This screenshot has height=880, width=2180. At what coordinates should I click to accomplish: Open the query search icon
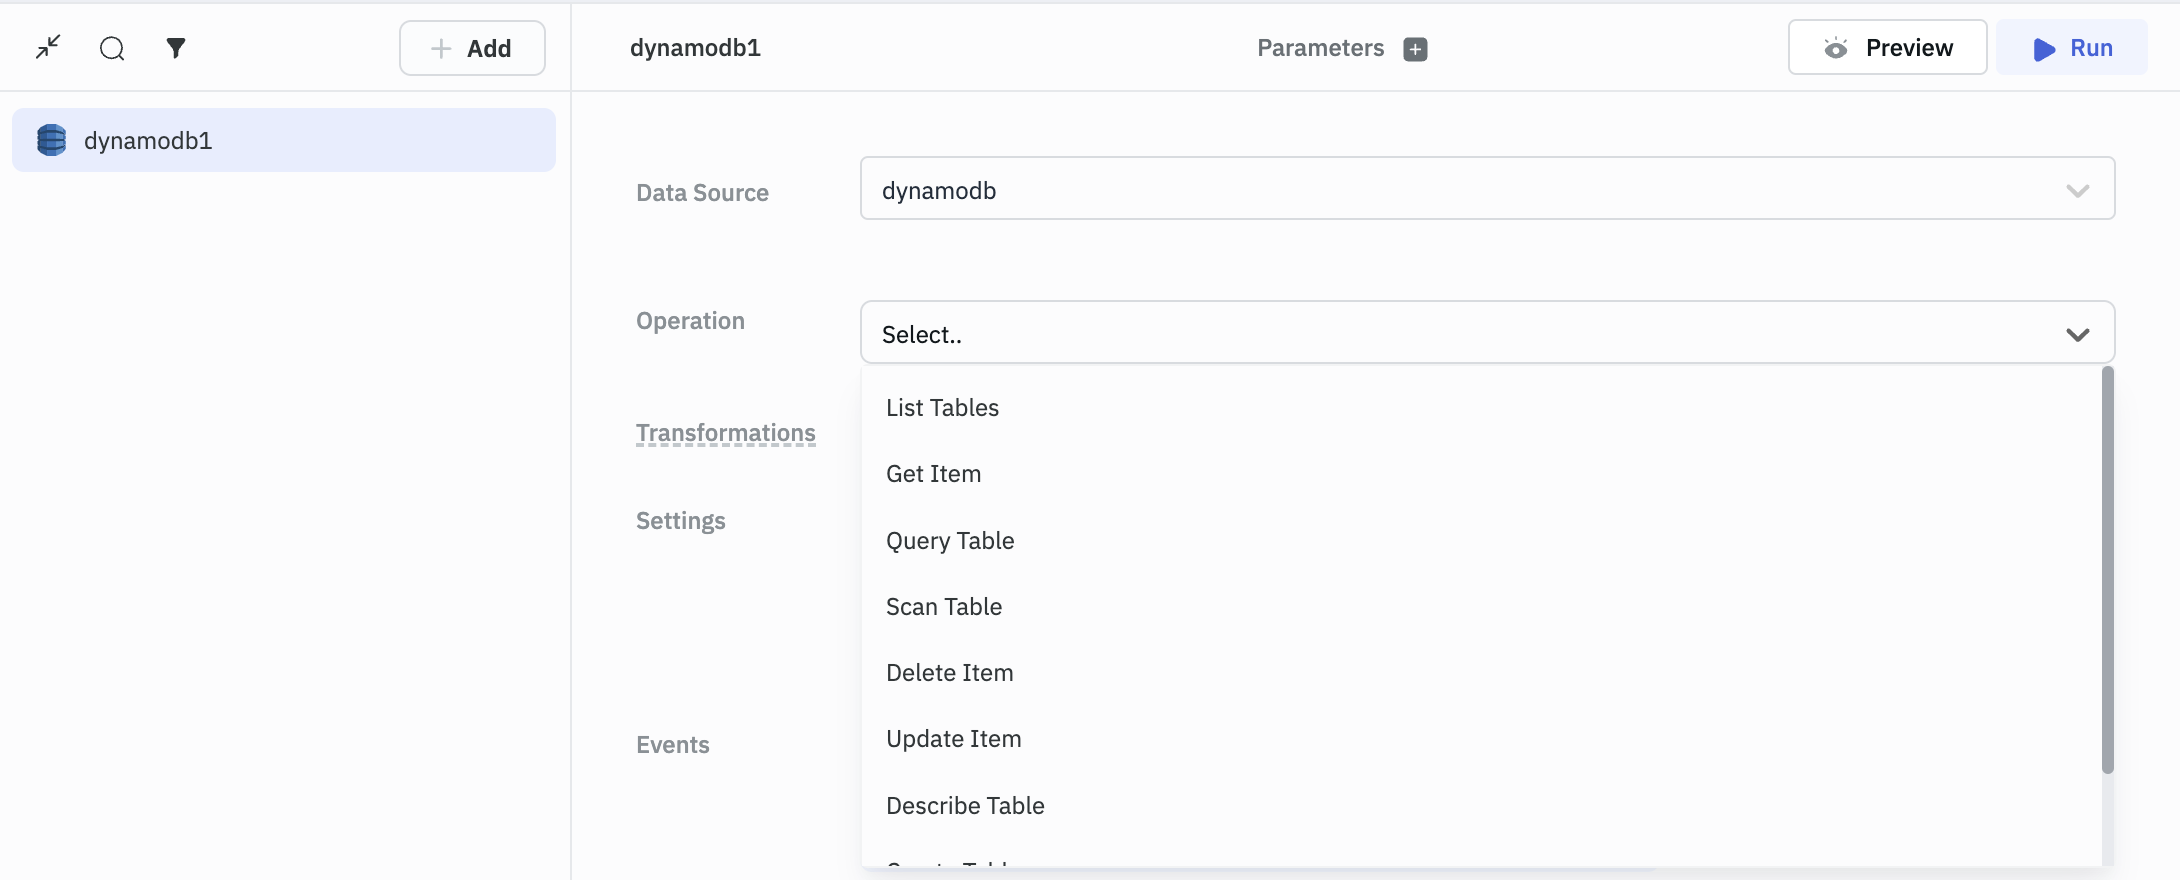pyautogui.click(x=112, y=48)
